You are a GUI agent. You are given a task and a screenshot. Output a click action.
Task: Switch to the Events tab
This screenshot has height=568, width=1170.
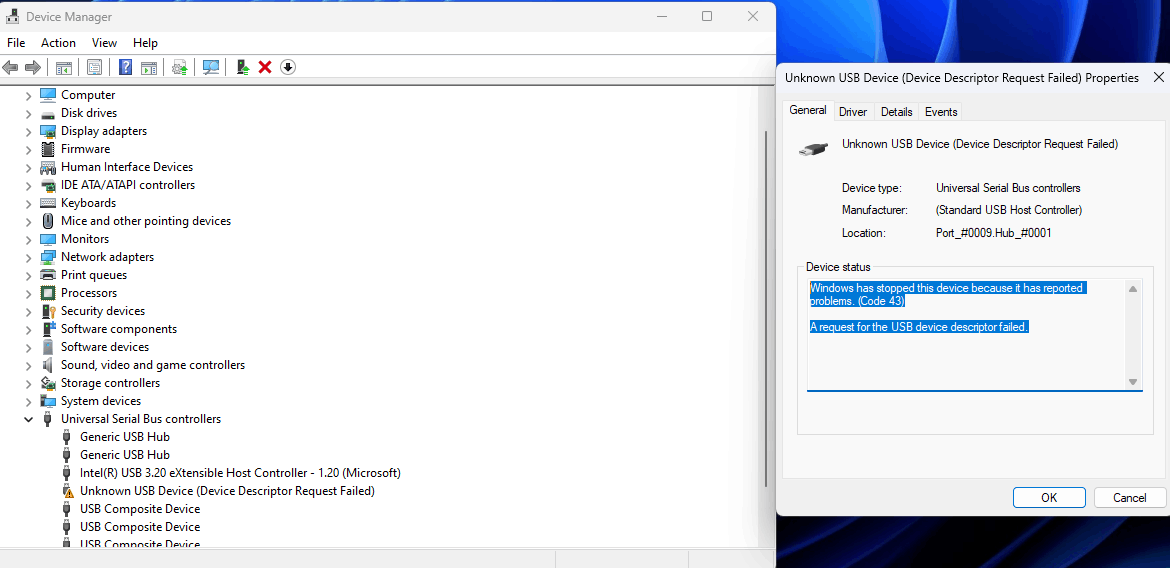(941, 112)
